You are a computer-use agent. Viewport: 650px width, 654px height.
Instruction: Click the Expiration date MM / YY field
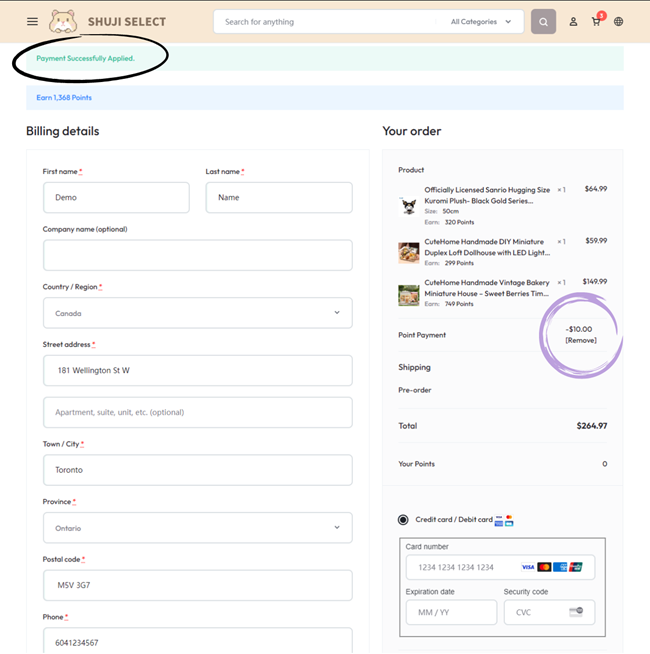[451, 612]
